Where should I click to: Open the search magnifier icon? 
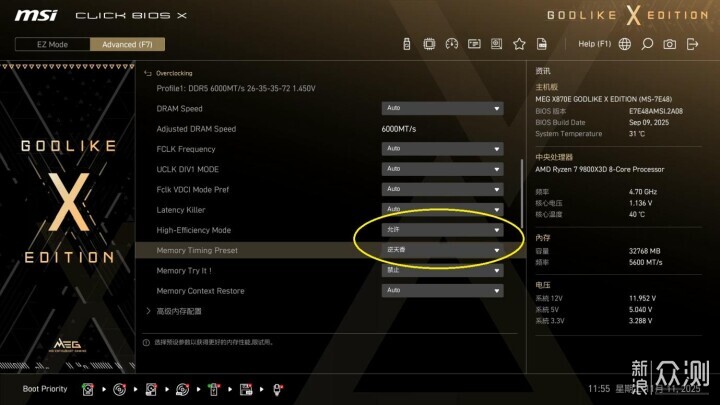click(x=647, y=44)
